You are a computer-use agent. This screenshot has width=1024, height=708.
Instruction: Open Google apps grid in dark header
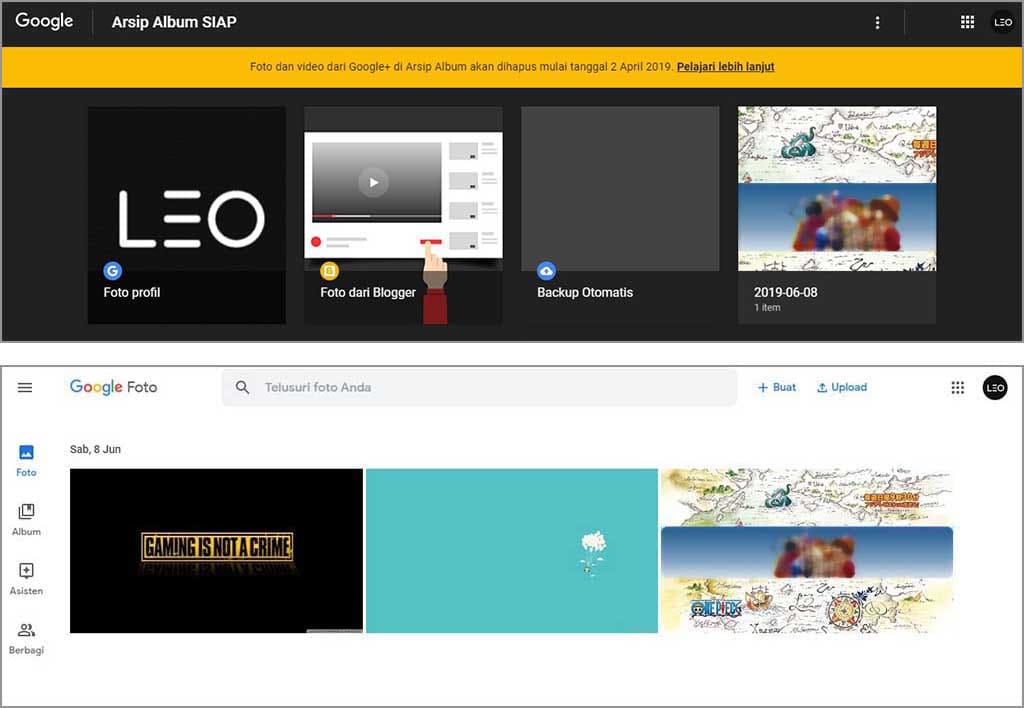(x=967, y=22)
